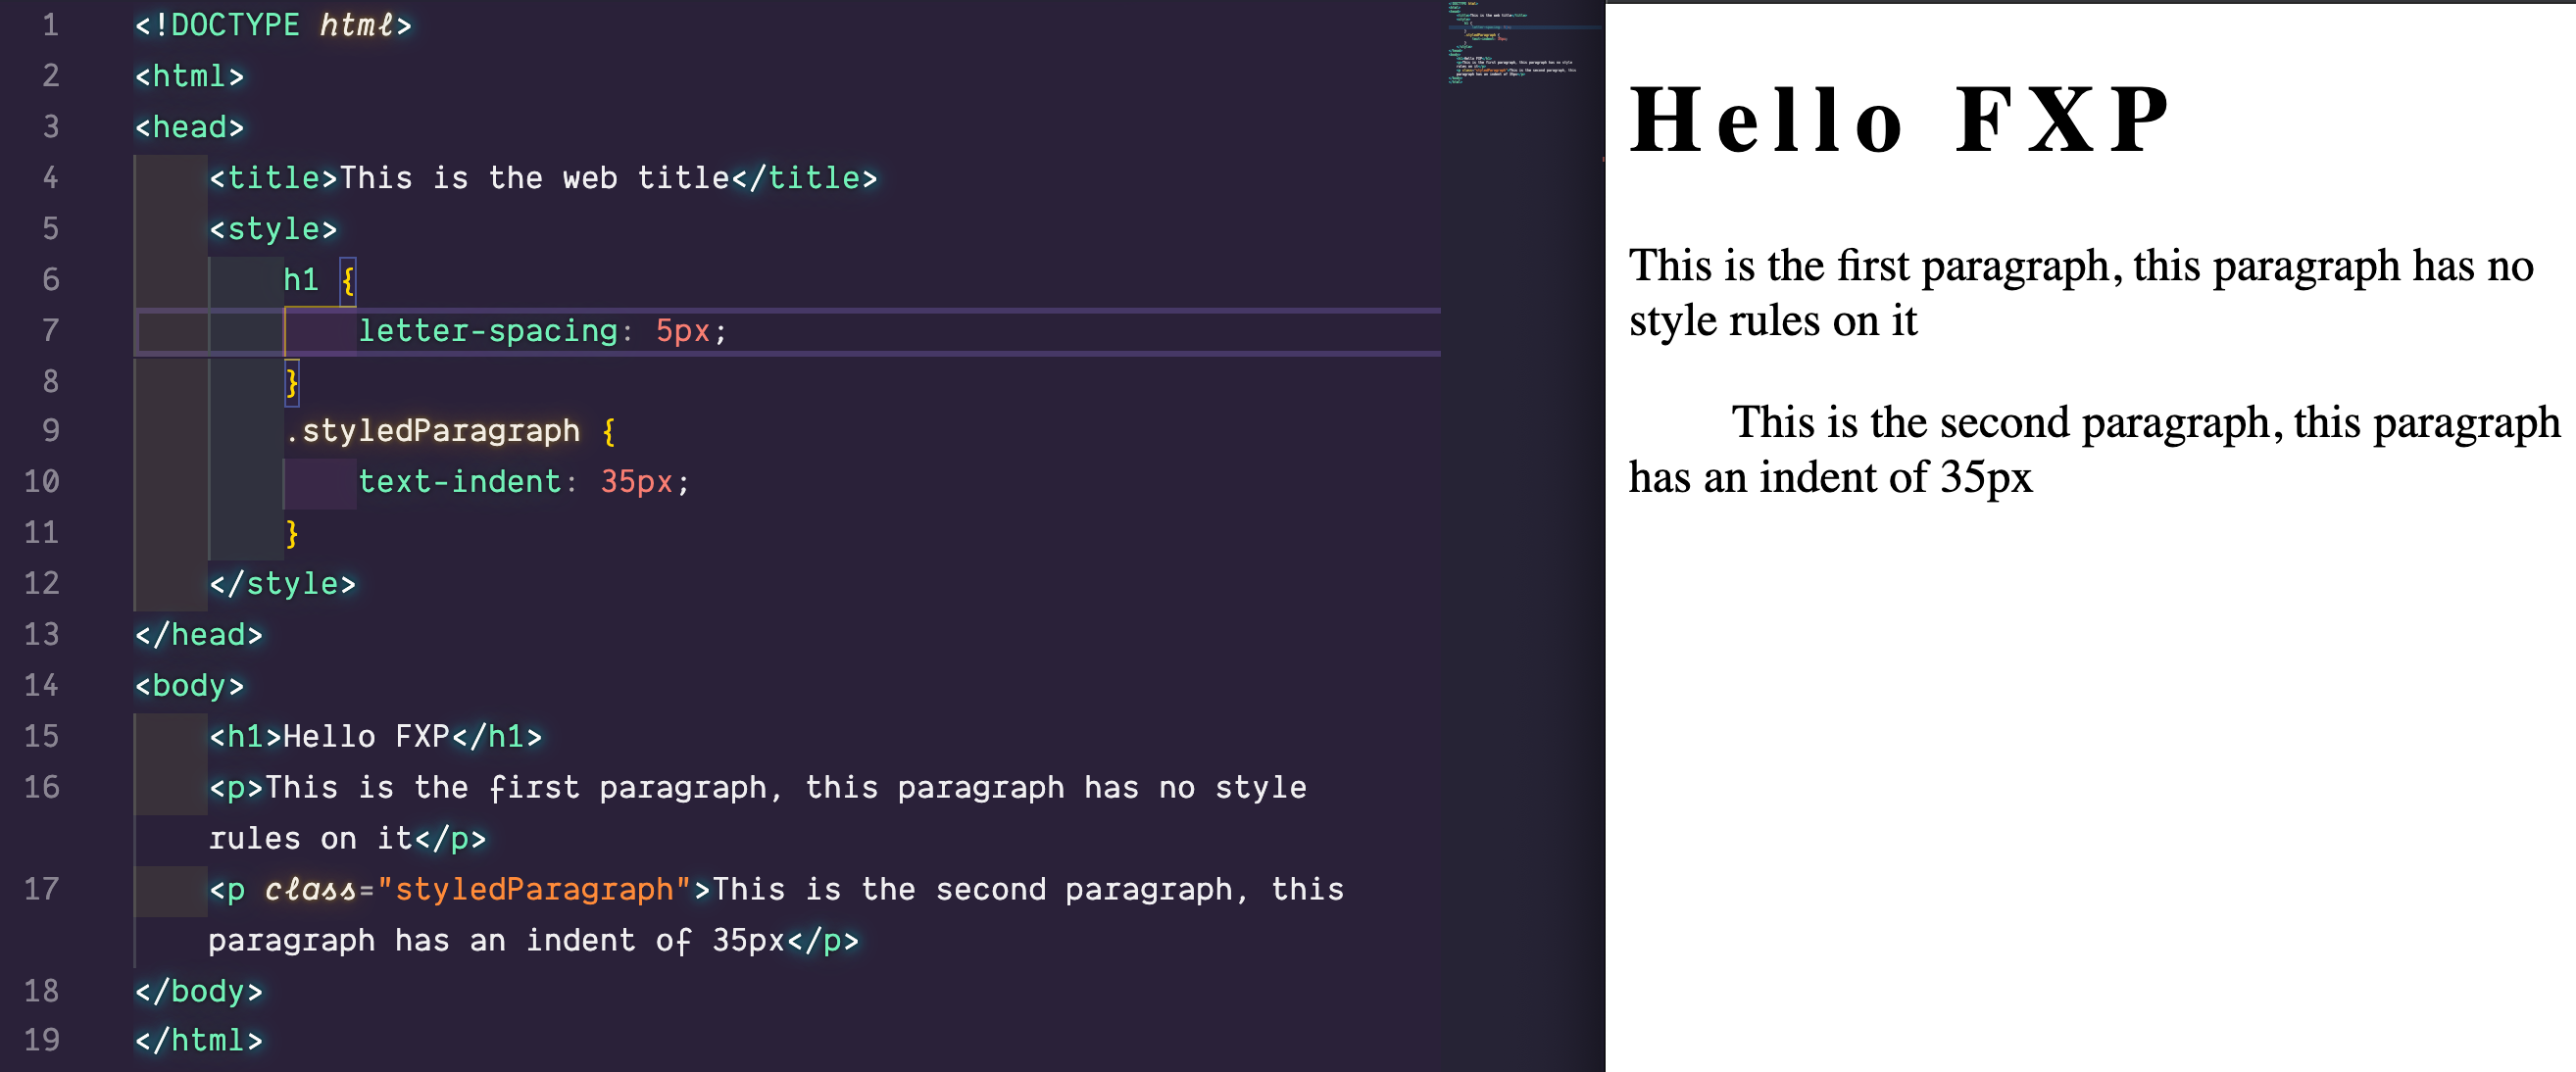This screenshot has width=2576, height=1072.
Task: Click the .styledParagraph selector in the style block
Action: (432, 431)
